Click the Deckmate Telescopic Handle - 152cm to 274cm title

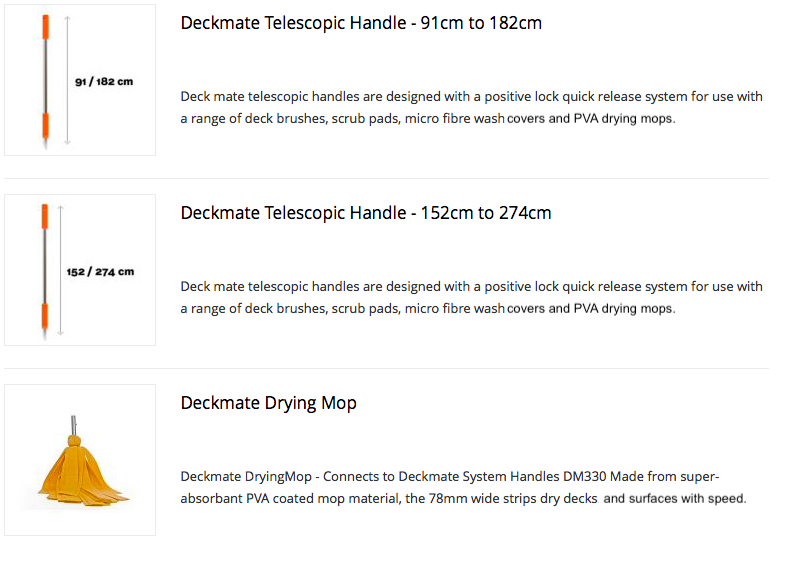(x=366, y=213)
